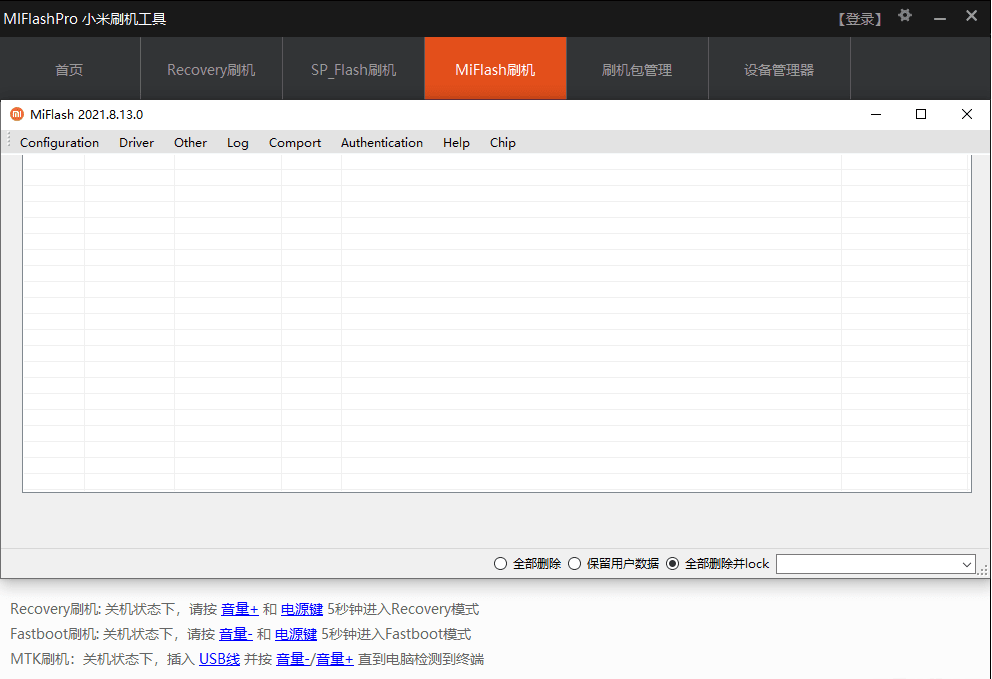Click the 电源键 link in Fastboot instructions
This screenshot has height=679, width=992.
coord(295,634)
